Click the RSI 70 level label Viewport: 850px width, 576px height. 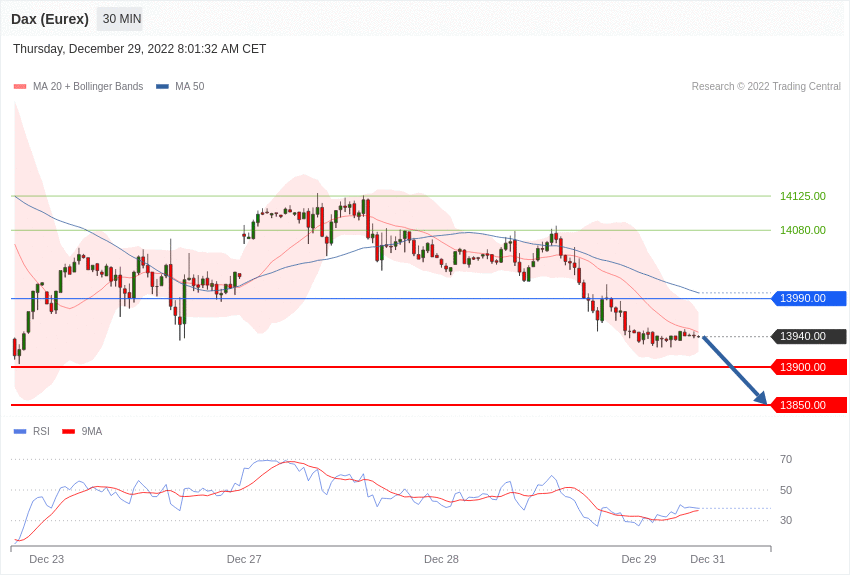tap(786, 459)
